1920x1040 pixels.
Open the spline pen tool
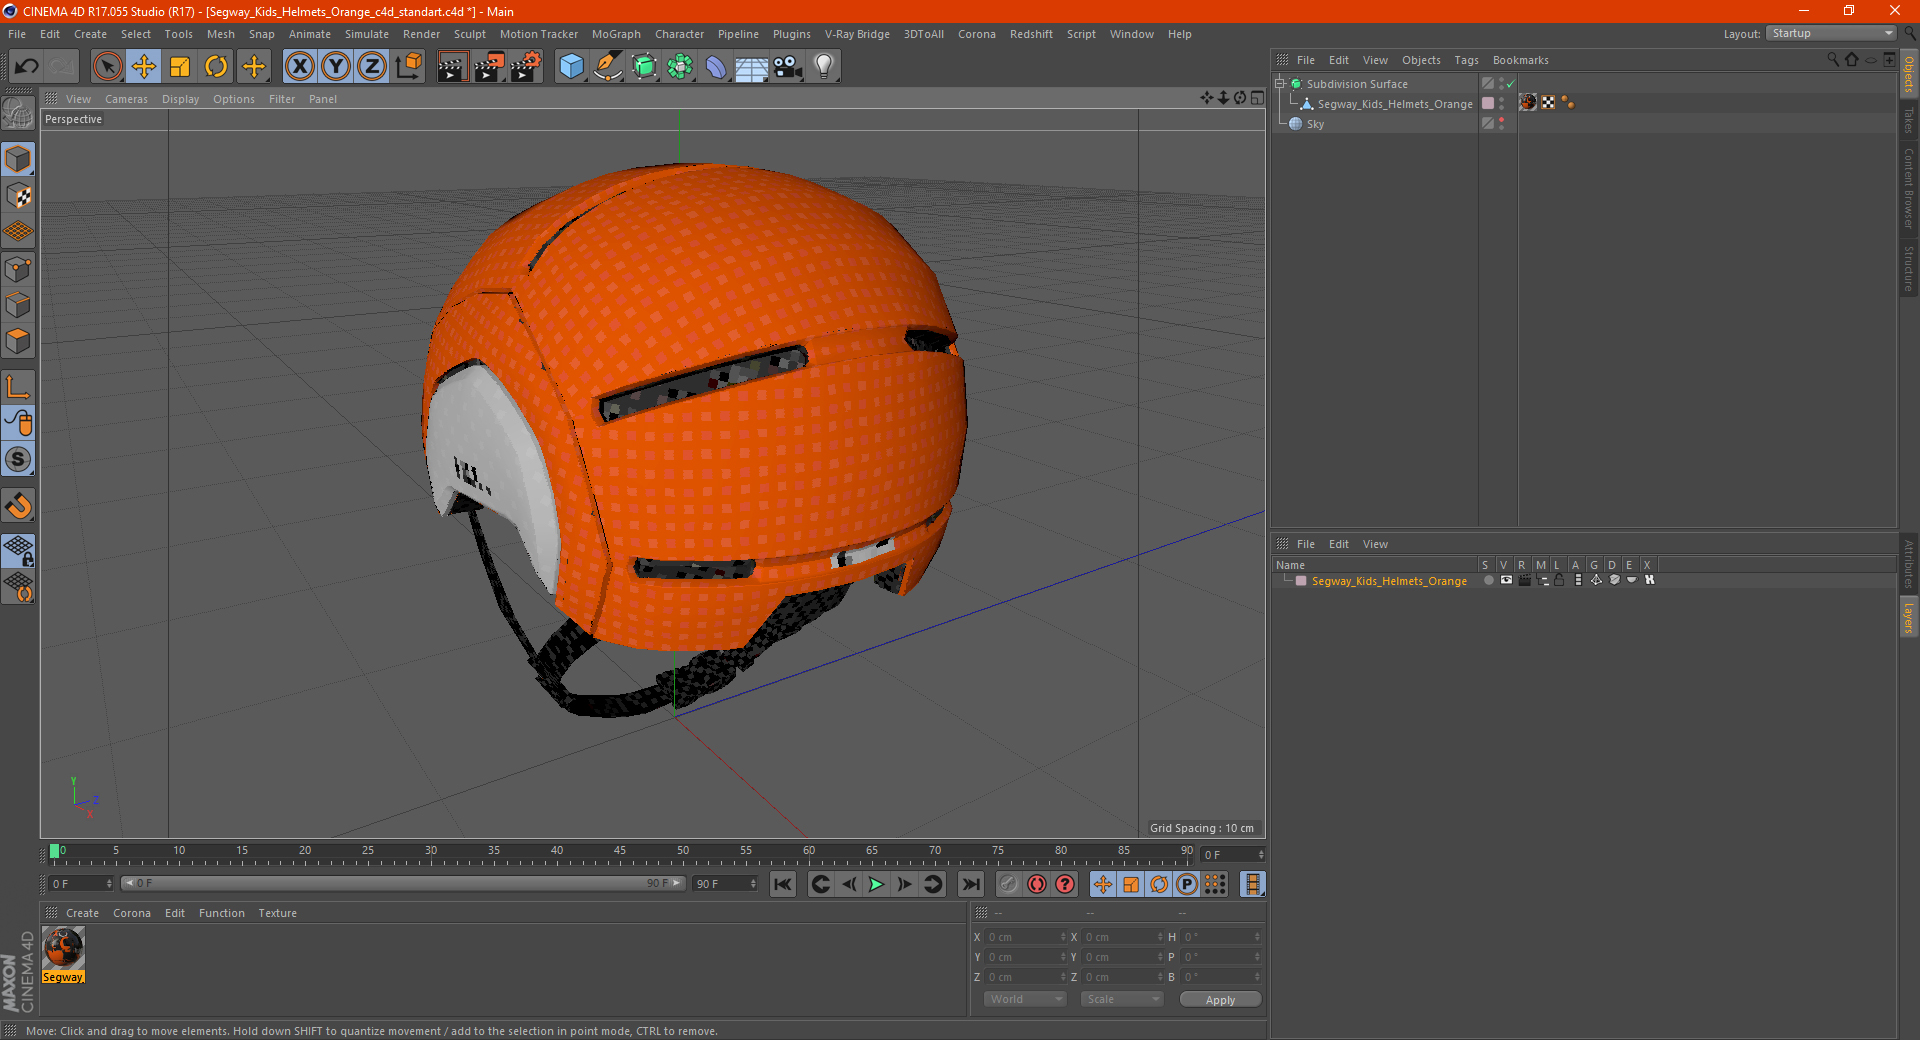[608, 67]
